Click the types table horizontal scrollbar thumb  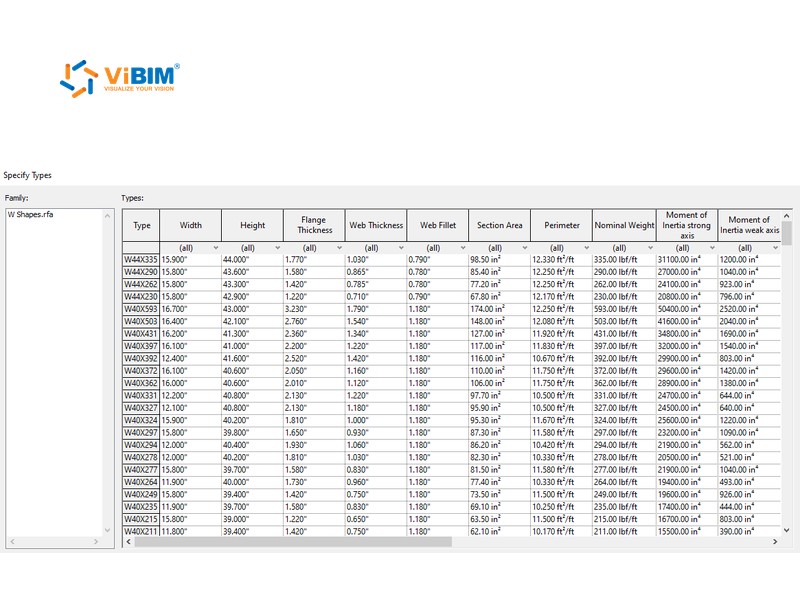point(293,541)
